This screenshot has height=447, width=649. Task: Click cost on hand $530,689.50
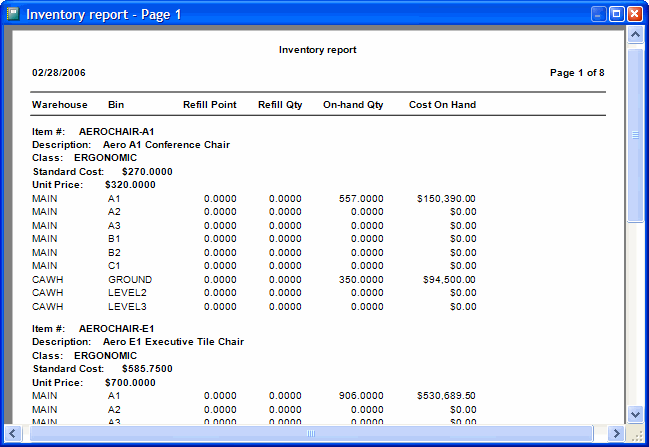tap(446, 396)
